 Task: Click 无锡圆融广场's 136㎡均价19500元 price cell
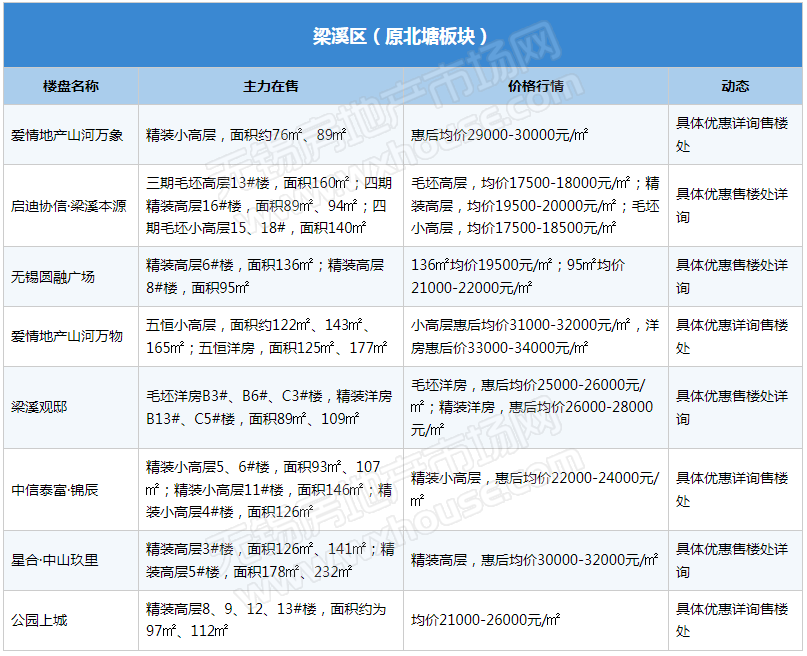coord(518,277)
